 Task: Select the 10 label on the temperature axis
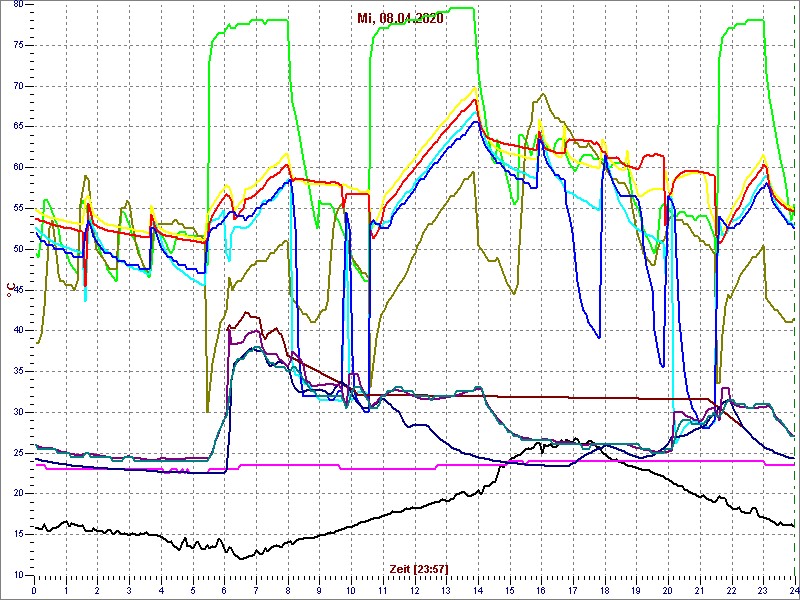pos(17,576)
